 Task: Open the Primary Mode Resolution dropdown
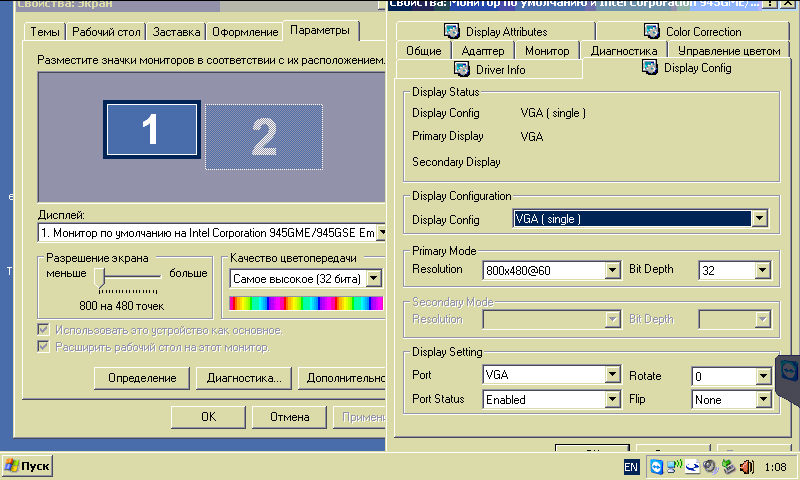coord(612,270)
